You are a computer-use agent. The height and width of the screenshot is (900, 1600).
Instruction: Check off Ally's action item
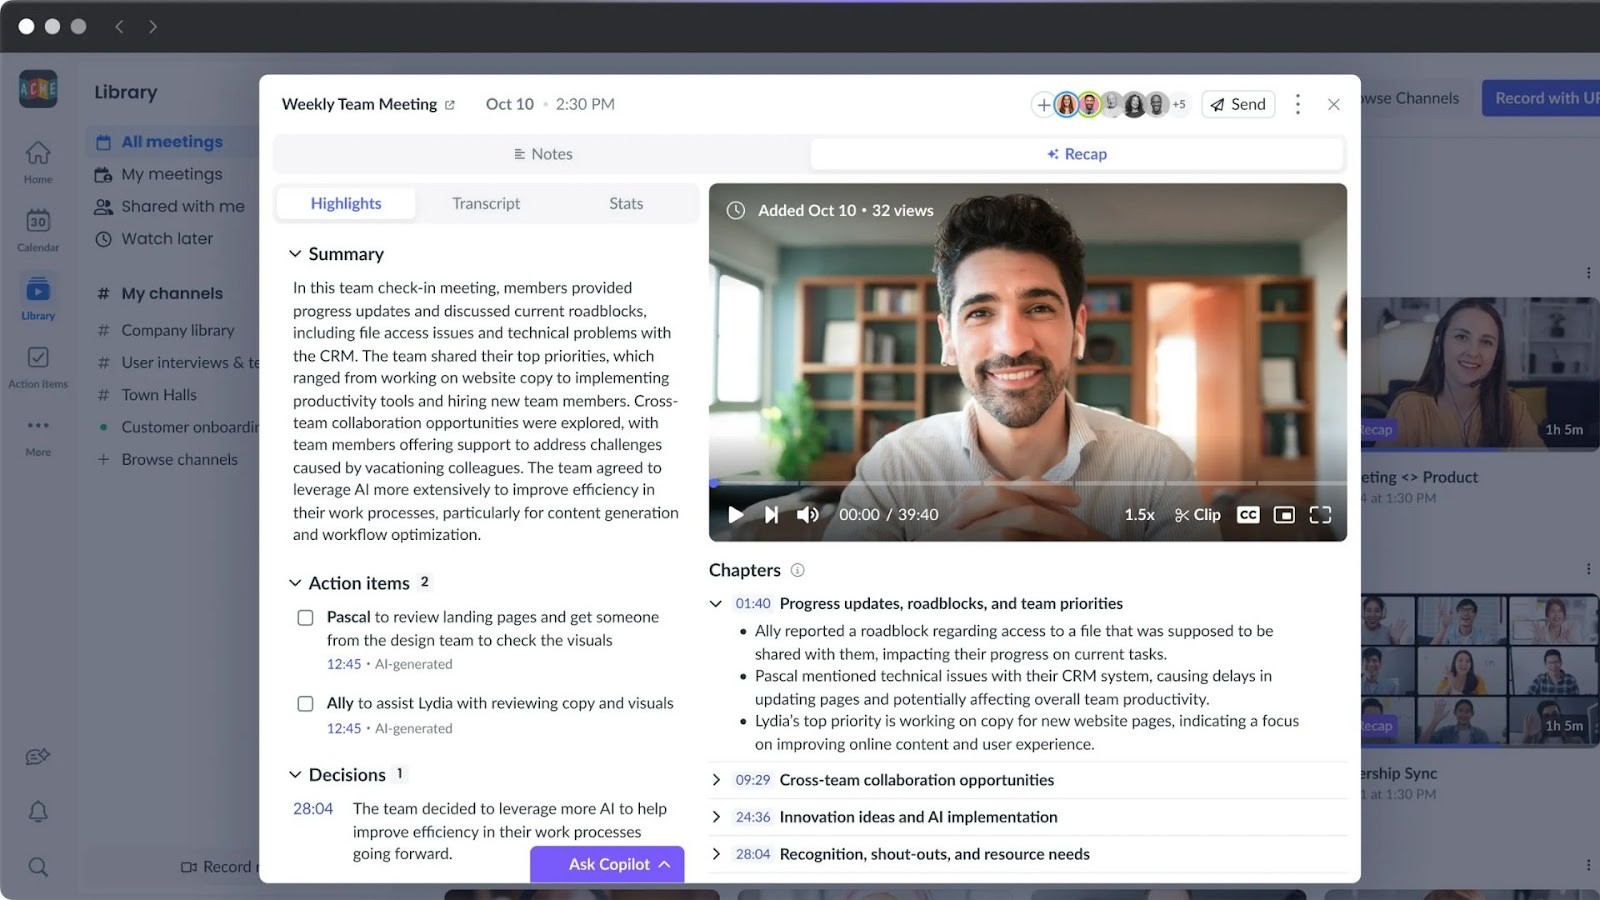[305, 703]
